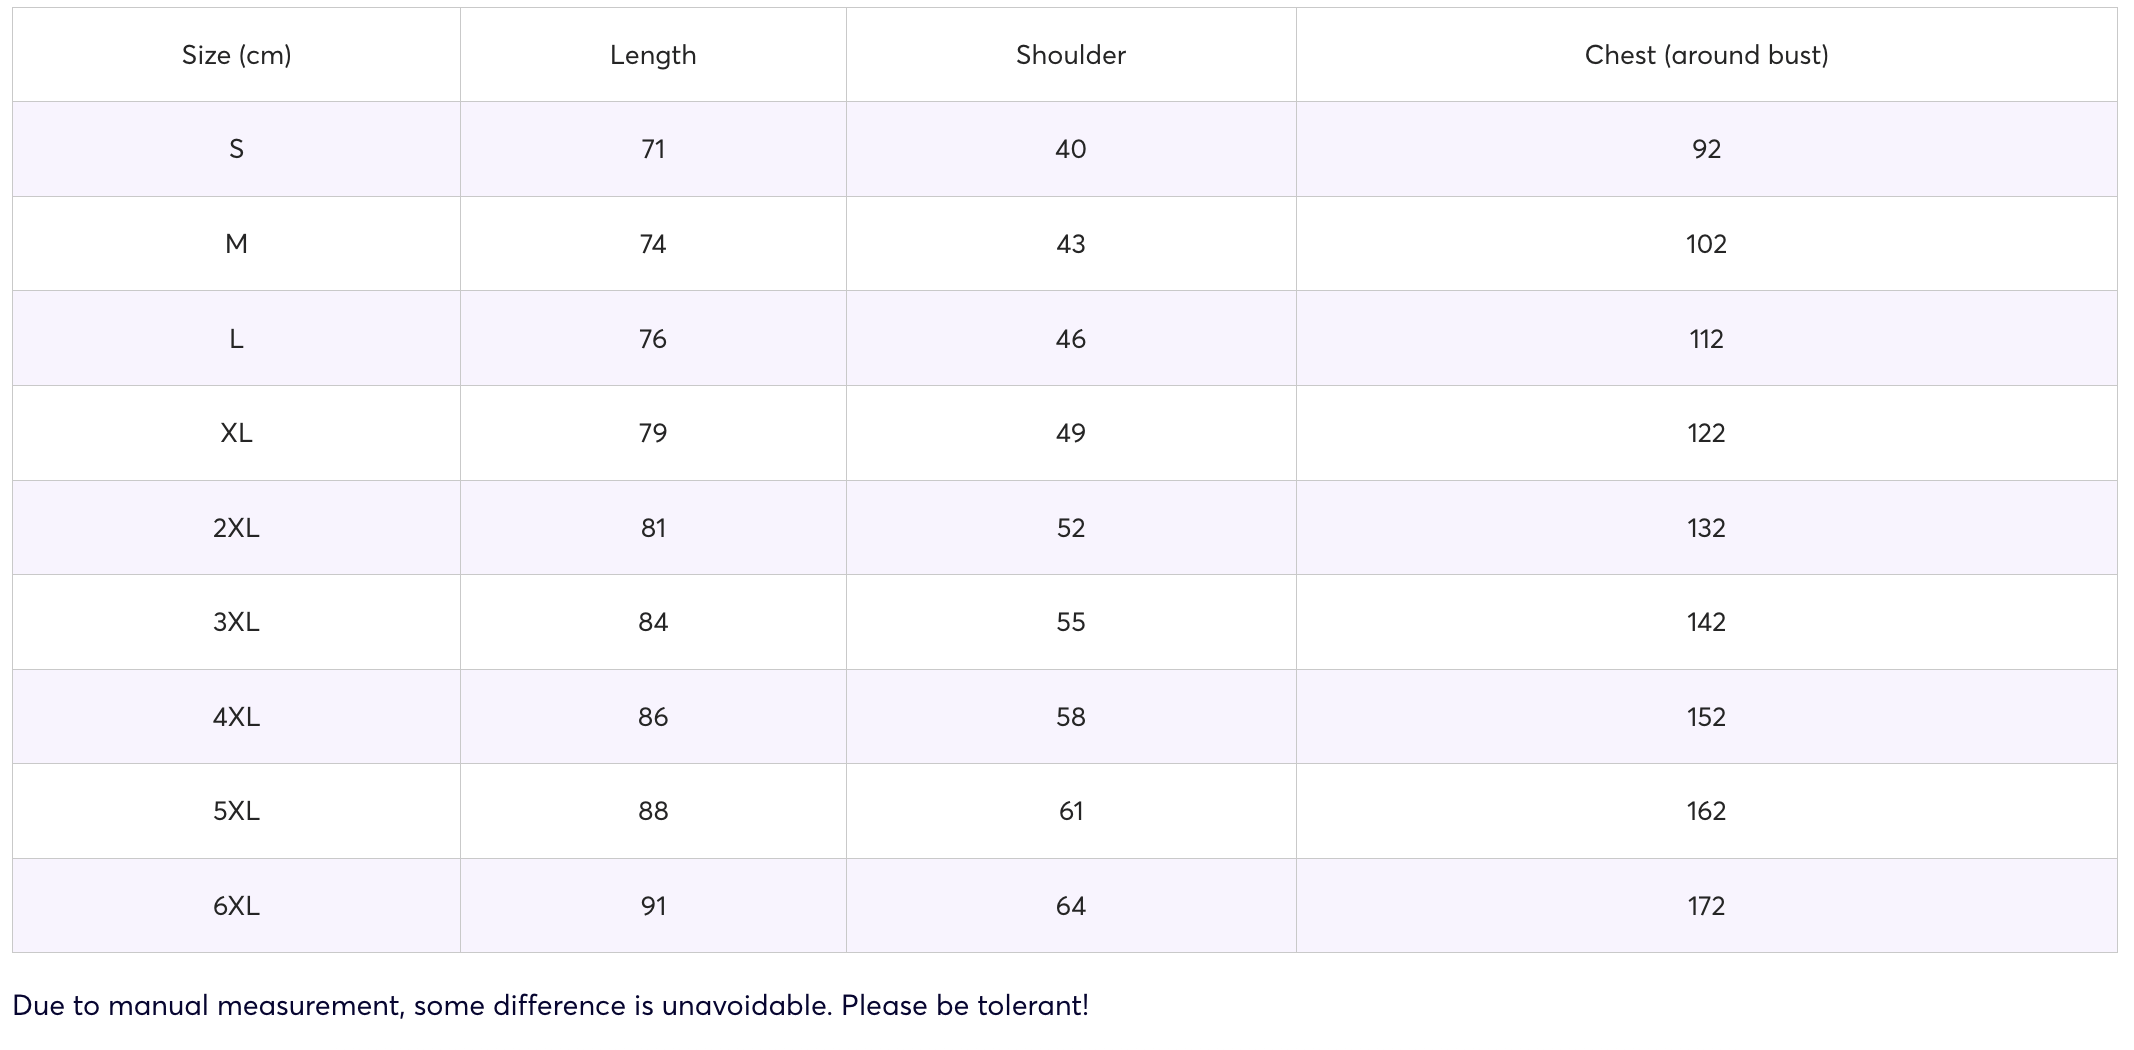Select the L size cell

tap(236, 339)
